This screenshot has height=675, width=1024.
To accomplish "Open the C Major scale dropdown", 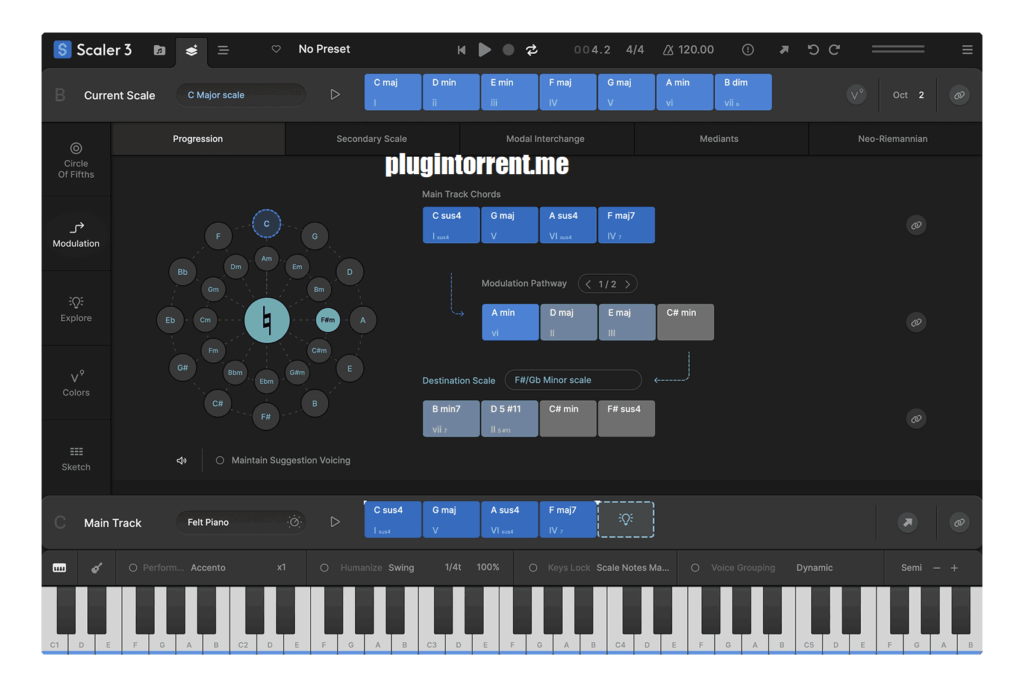I will click(x=240, y=95).
